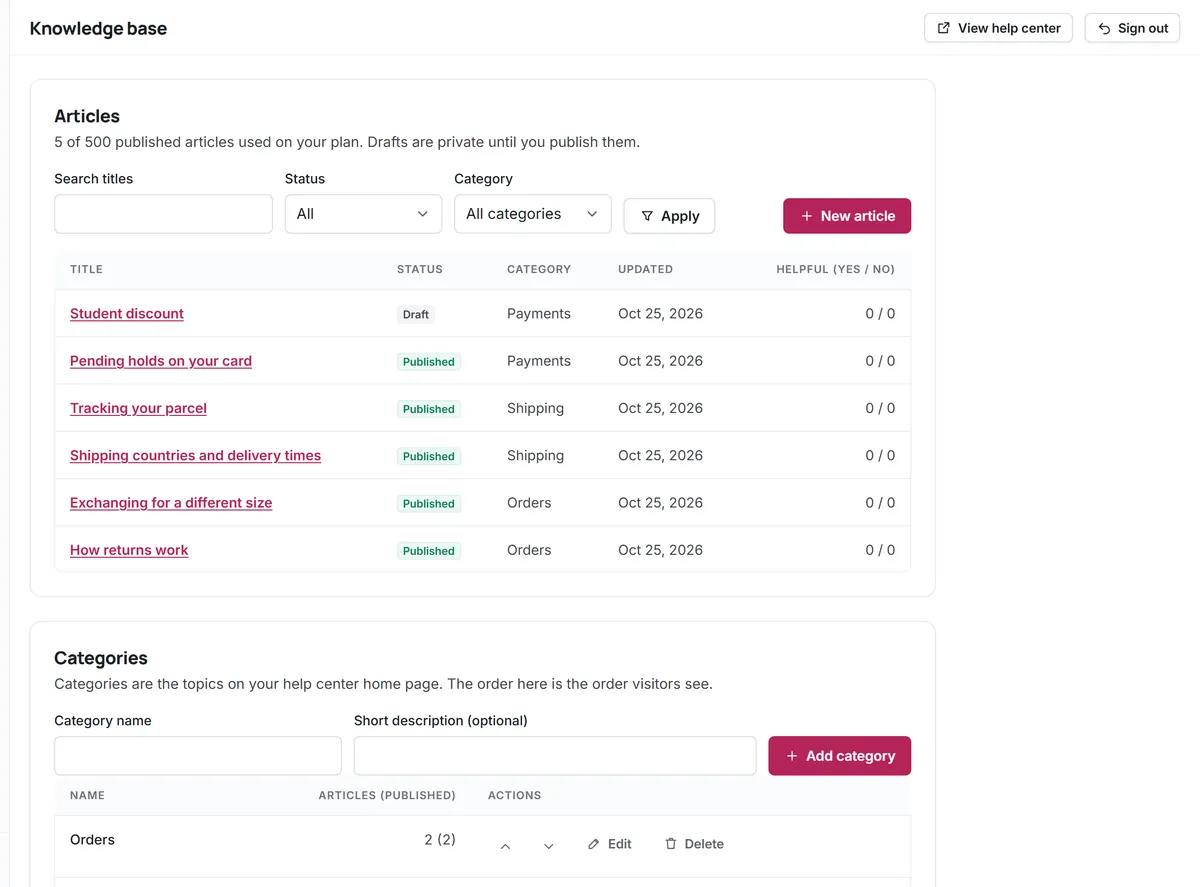Open Exchanging for a different size article
Image resolution: width=1200 pixels, height=887 pixels.
pyautogui.click(x=171, y=503)
